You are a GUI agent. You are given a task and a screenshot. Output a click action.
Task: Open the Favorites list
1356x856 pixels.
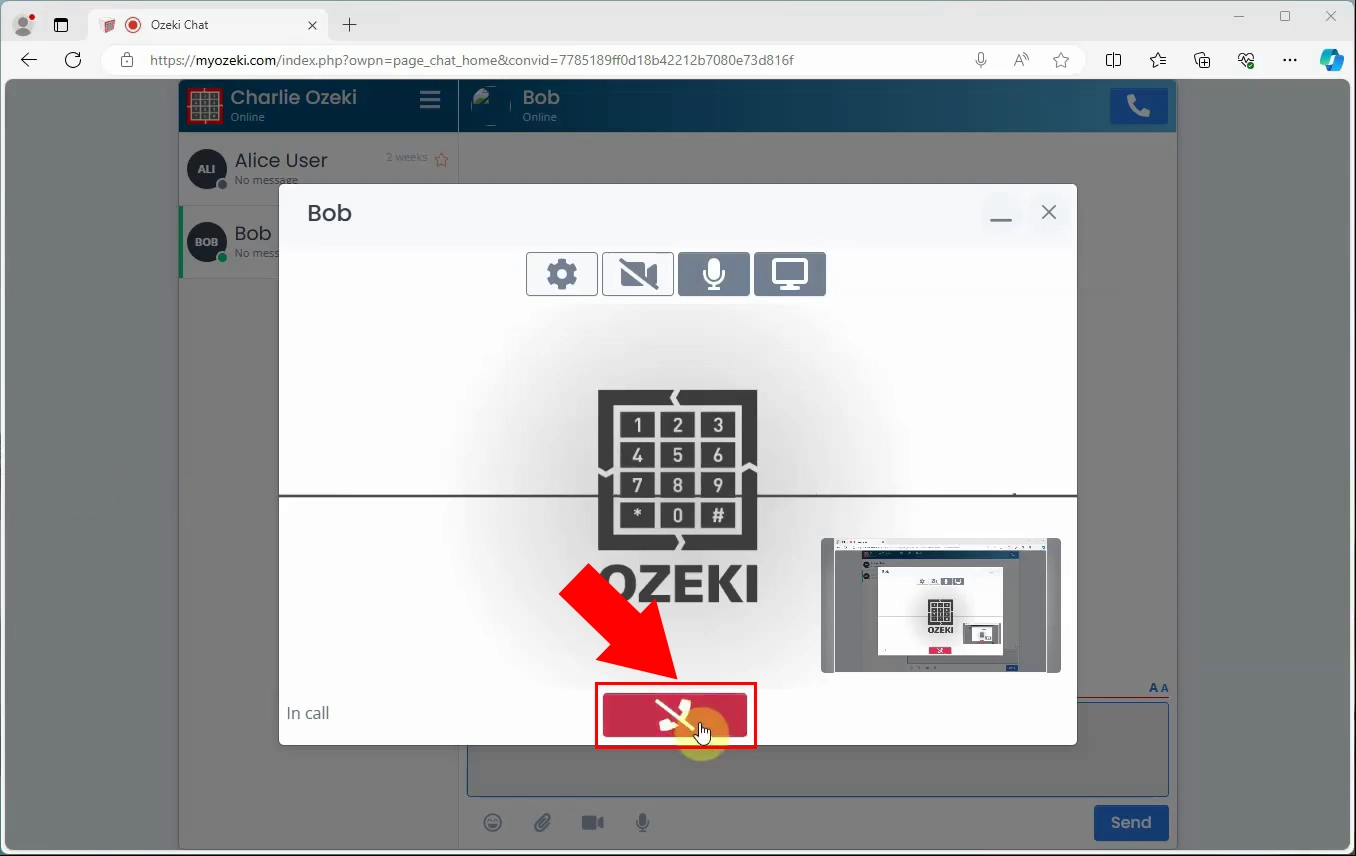pyautogui.click(x=1158, y=60)
